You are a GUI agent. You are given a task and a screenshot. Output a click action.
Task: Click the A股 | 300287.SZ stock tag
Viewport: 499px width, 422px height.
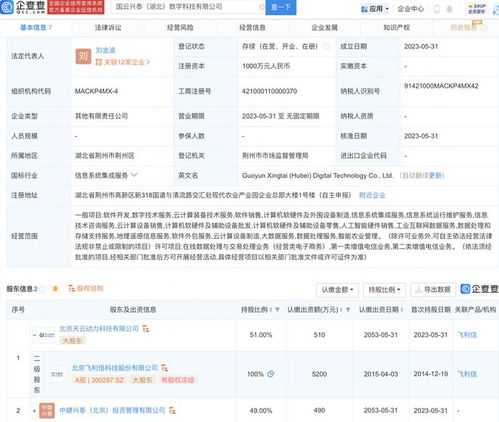click(x=99, y=380)
